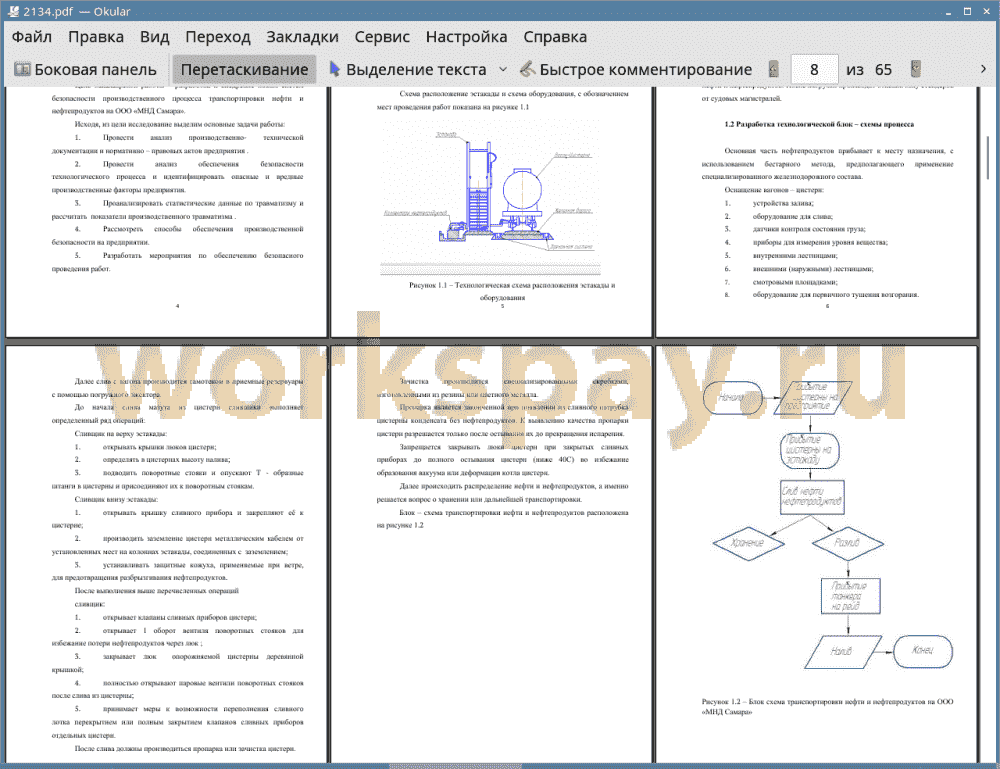
Task: Click the tank railcar diagram Рисунок 1.1
Action: pyautogui.click(x=490, y=198)
